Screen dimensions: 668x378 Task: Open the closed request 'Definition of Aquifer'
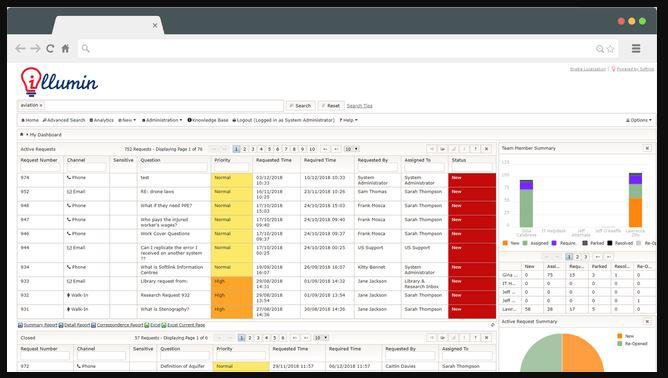[182, 366]
